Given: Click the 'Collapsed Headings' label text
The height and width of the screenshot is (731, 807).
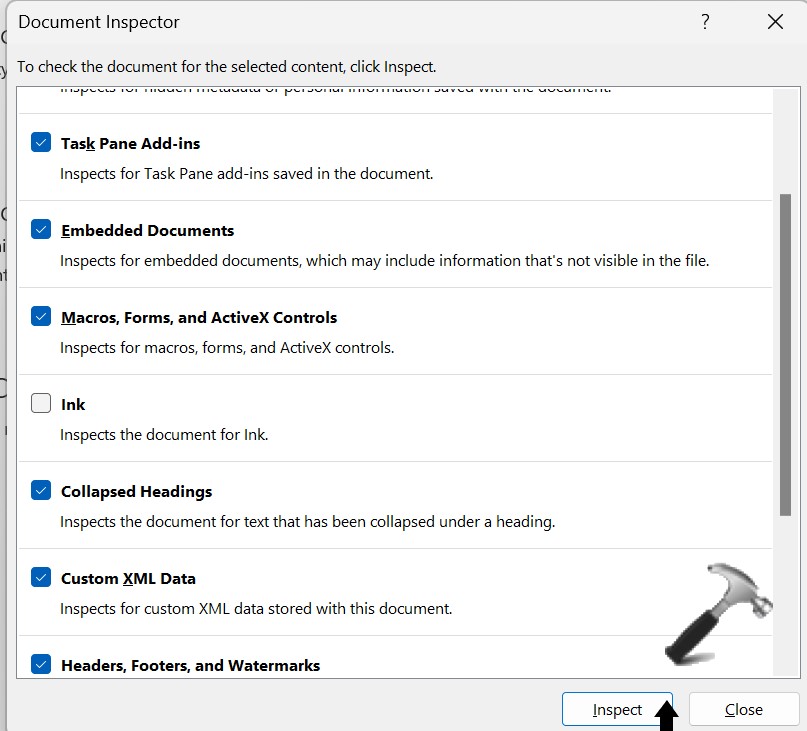Looking at the screenshot, I should coord(136,492).
